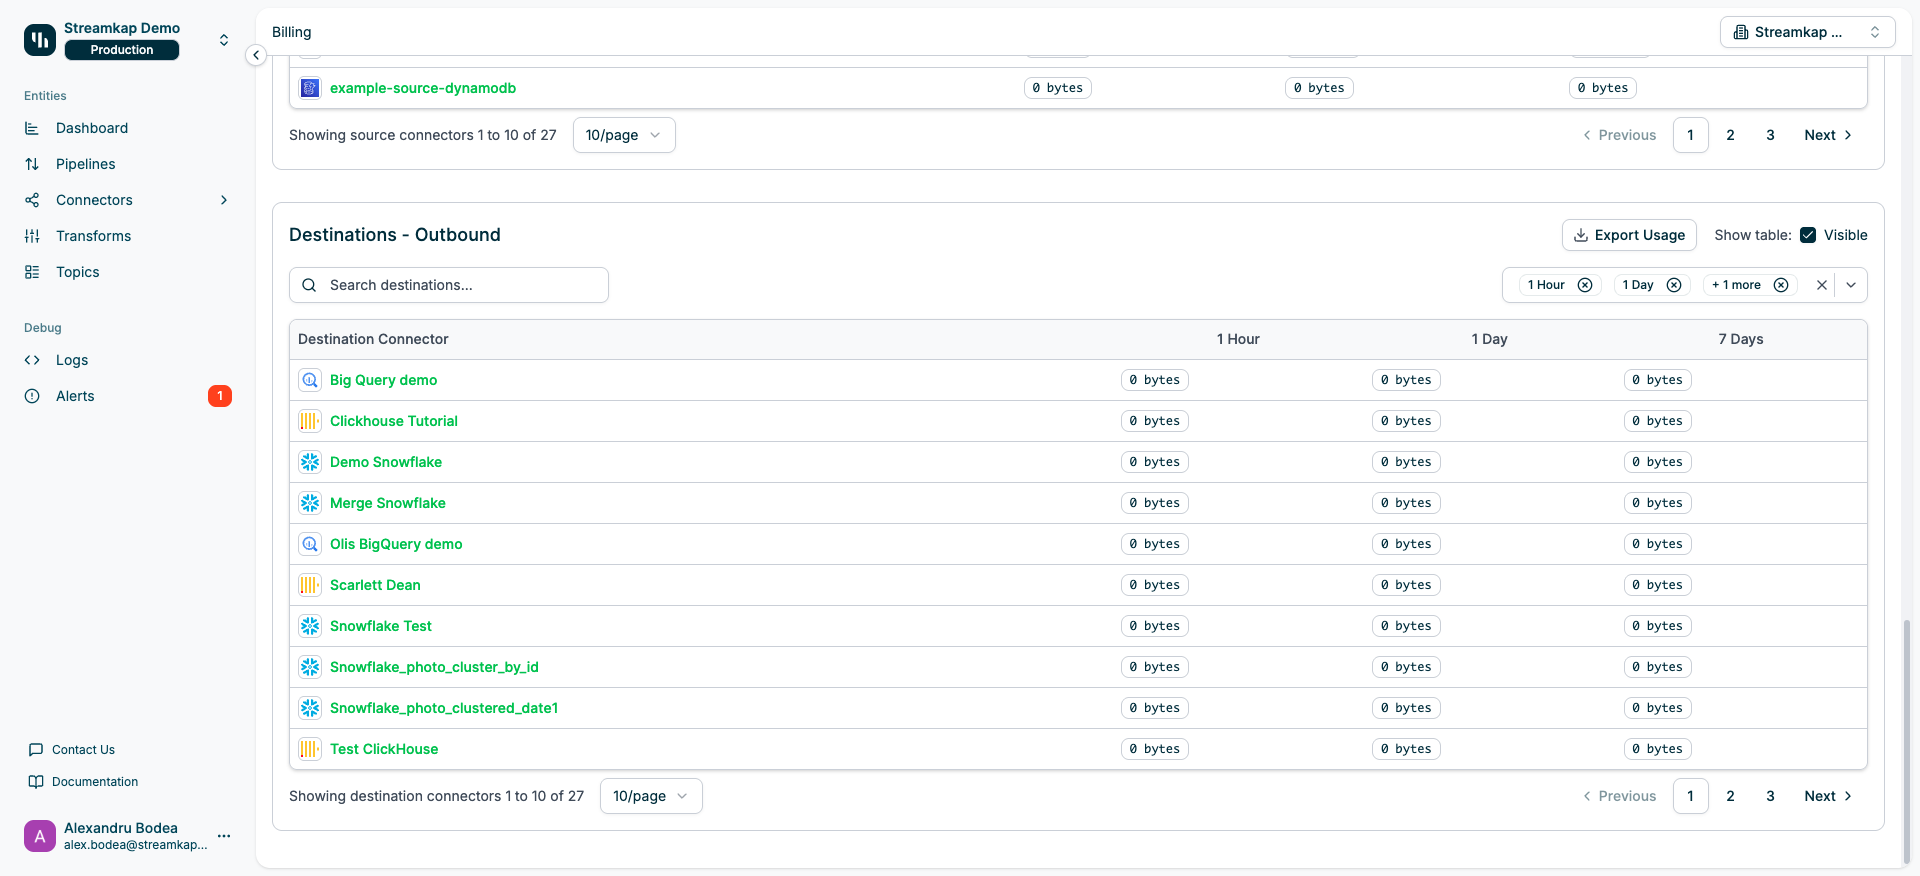Viewport: 1920px width, 876px height.
Task: Remove the 1 Hour filter tag
Action: pyautogui.click(x=1585, y=285)
